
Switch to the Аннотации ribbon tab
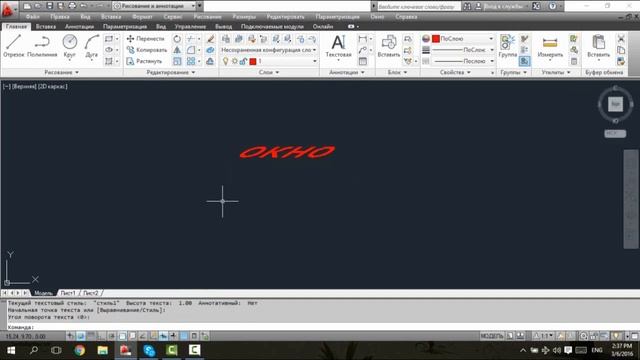(x=80, y=27)
